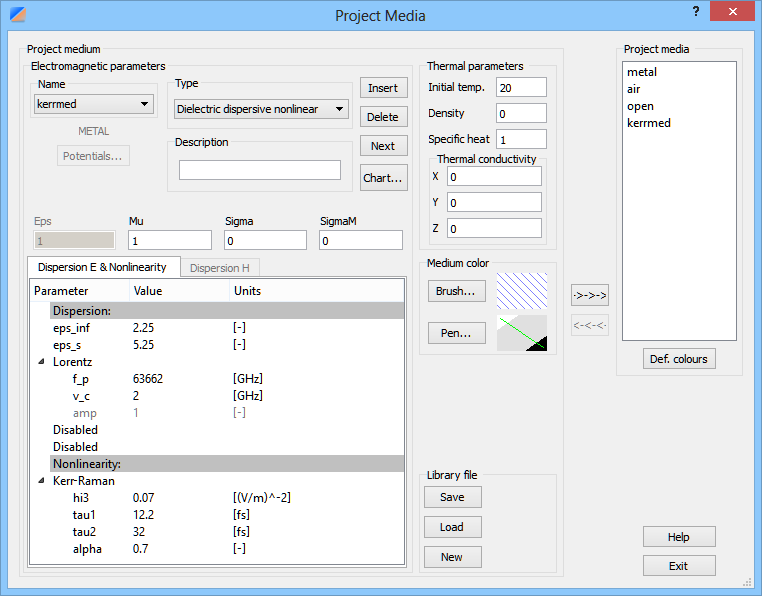Click the pen color preview swatch
762x596 pixels.
pyautogui.click(x=521, y=333)
